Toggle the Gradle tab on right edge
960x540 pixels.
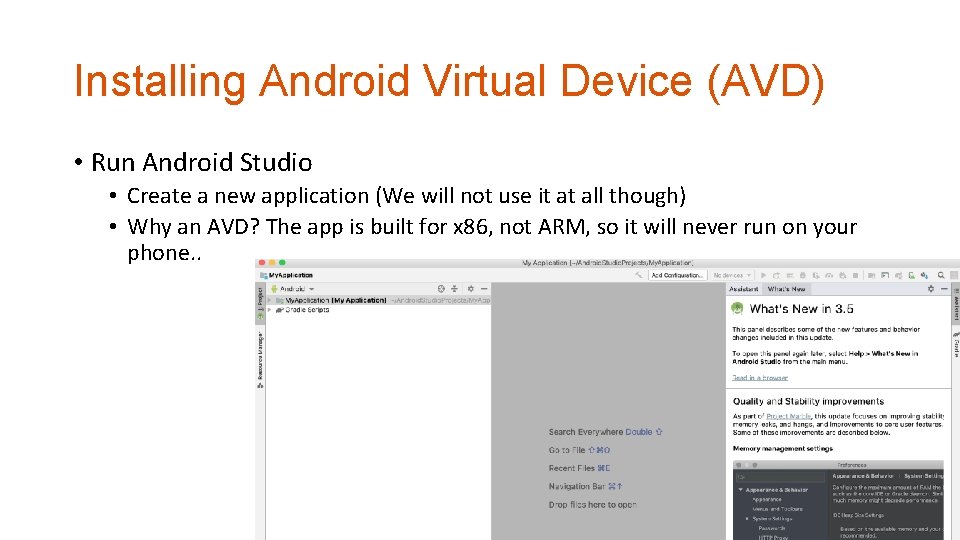(x=956, y=346)
